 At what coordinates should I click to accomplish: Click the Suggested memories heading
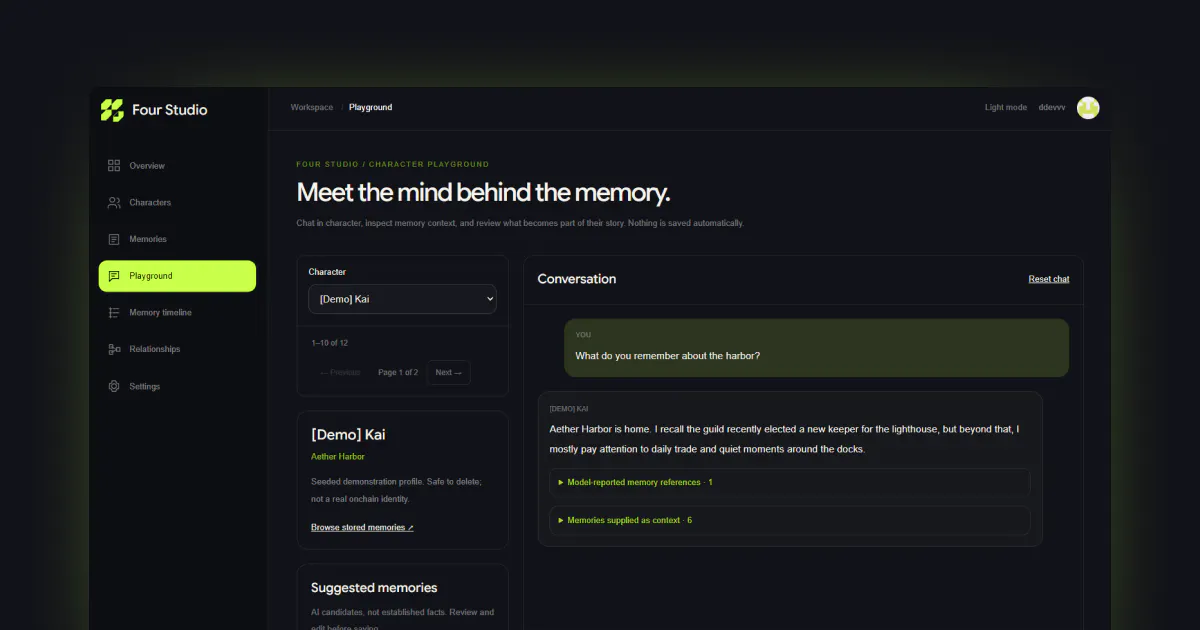pos(374,588)
